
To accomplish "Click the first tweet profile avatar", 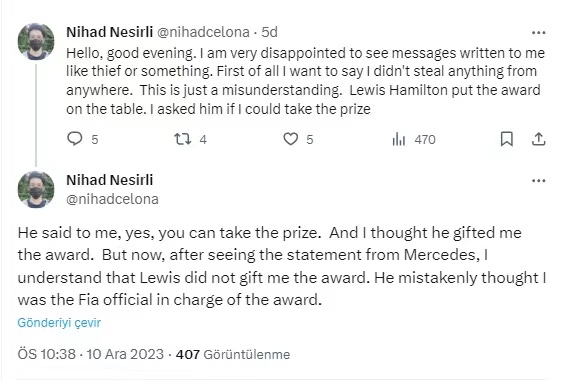I will pyautogui.click(x=36, y=41).
